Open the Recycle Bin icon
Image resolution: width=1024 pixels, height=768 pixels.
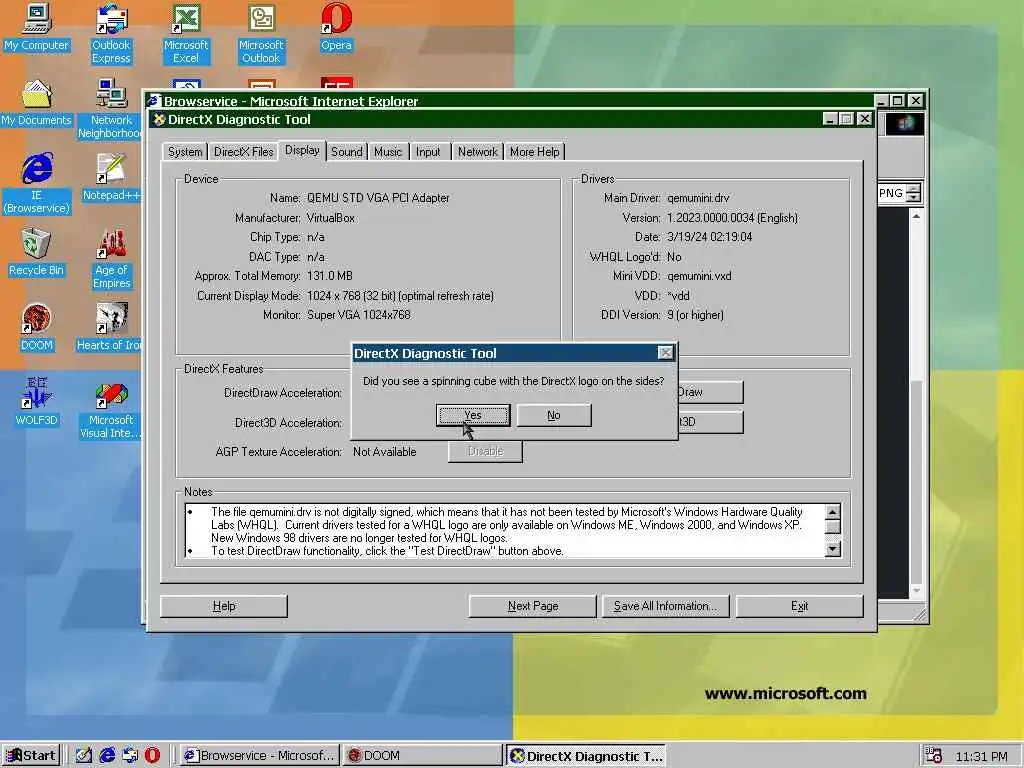click(37, 253)
